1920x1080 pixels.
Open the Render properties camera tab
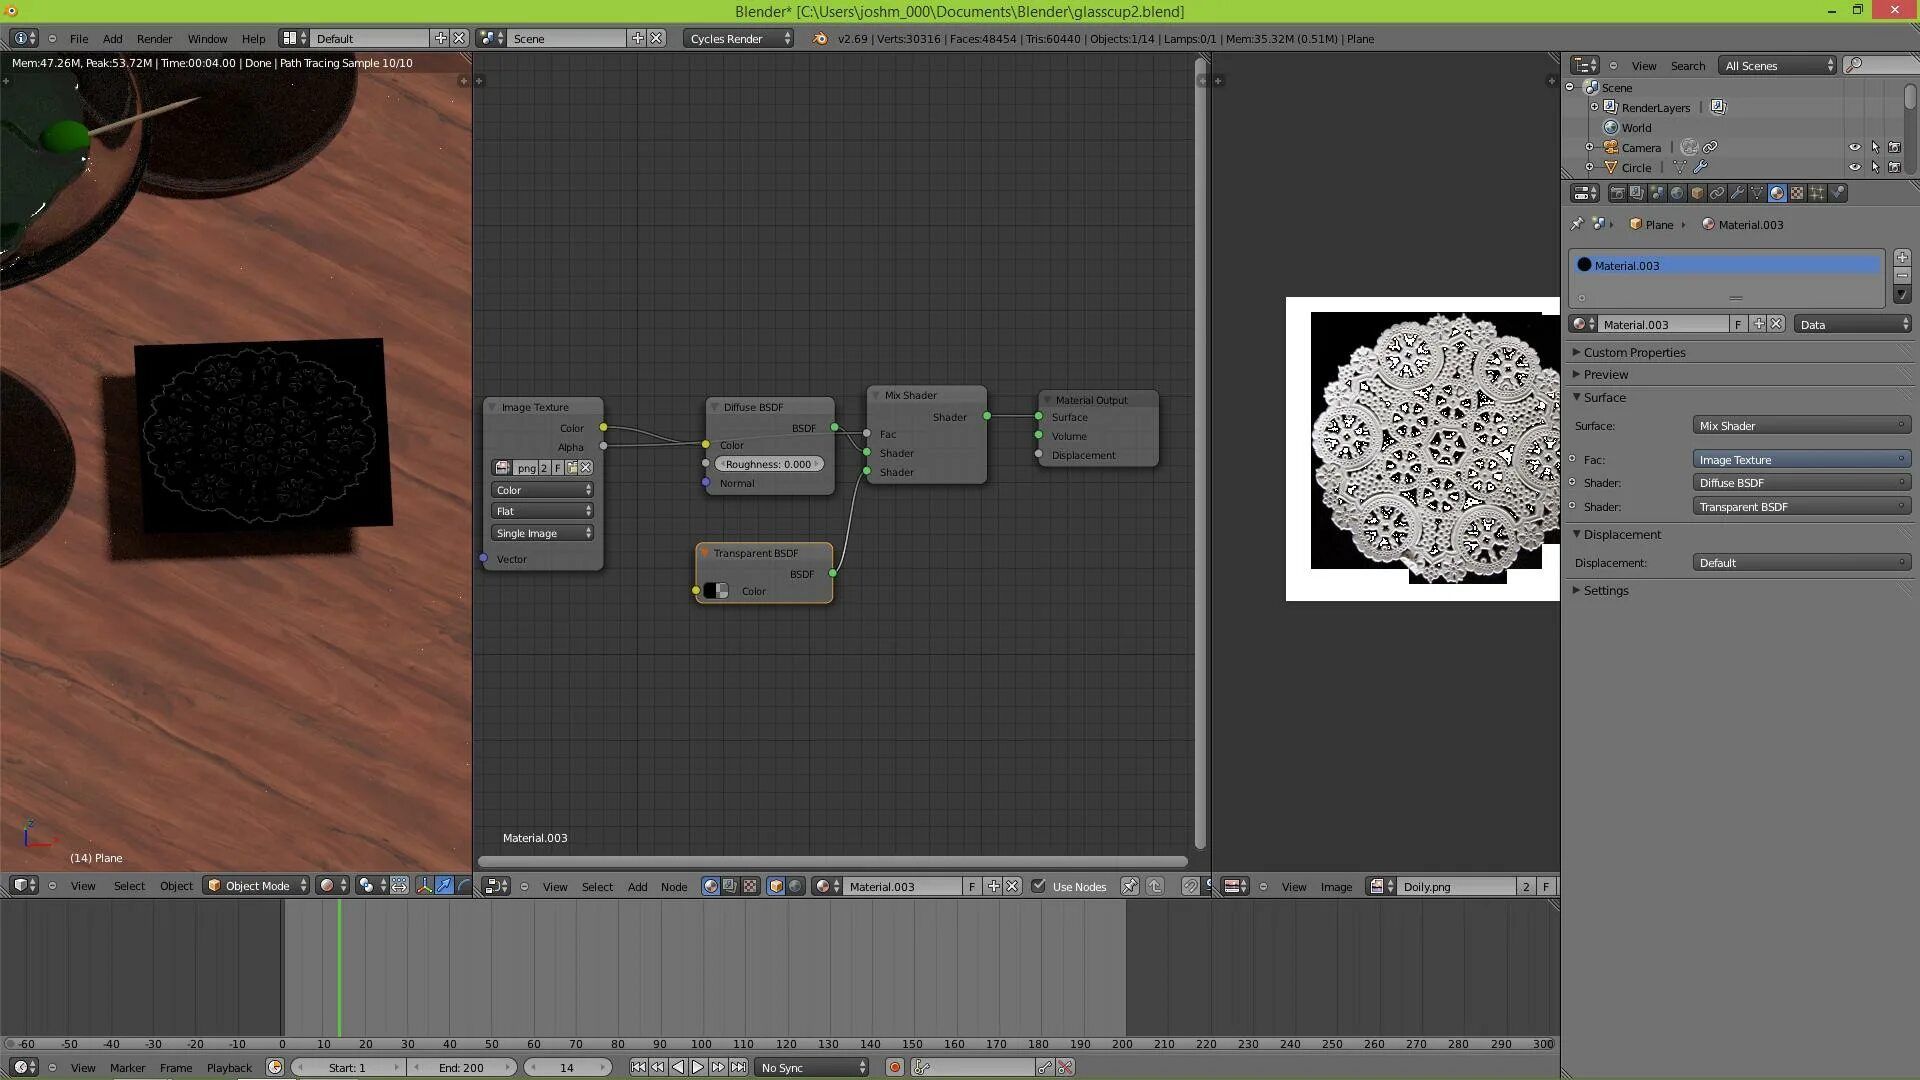click(1617, 193)
